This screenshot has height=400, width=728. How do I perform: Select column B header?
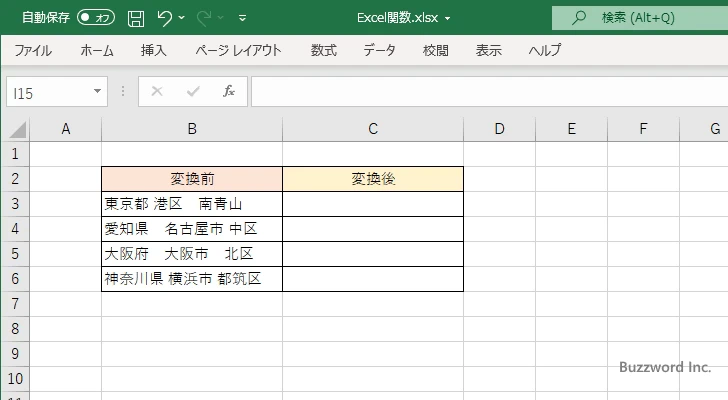tap(192, 129)
